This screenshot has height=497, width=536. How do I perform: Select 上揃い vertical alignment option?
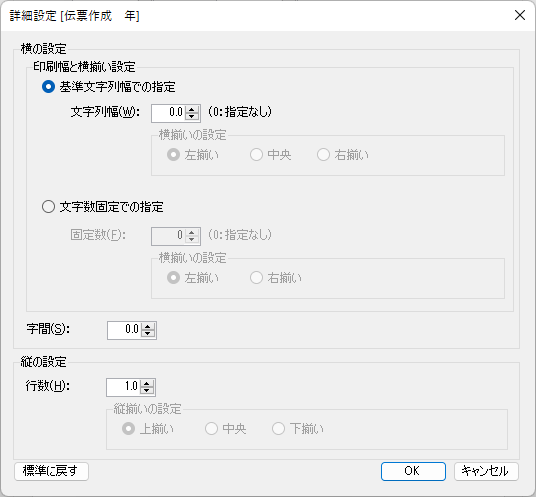pyautogui.click(x=129, y=428)
